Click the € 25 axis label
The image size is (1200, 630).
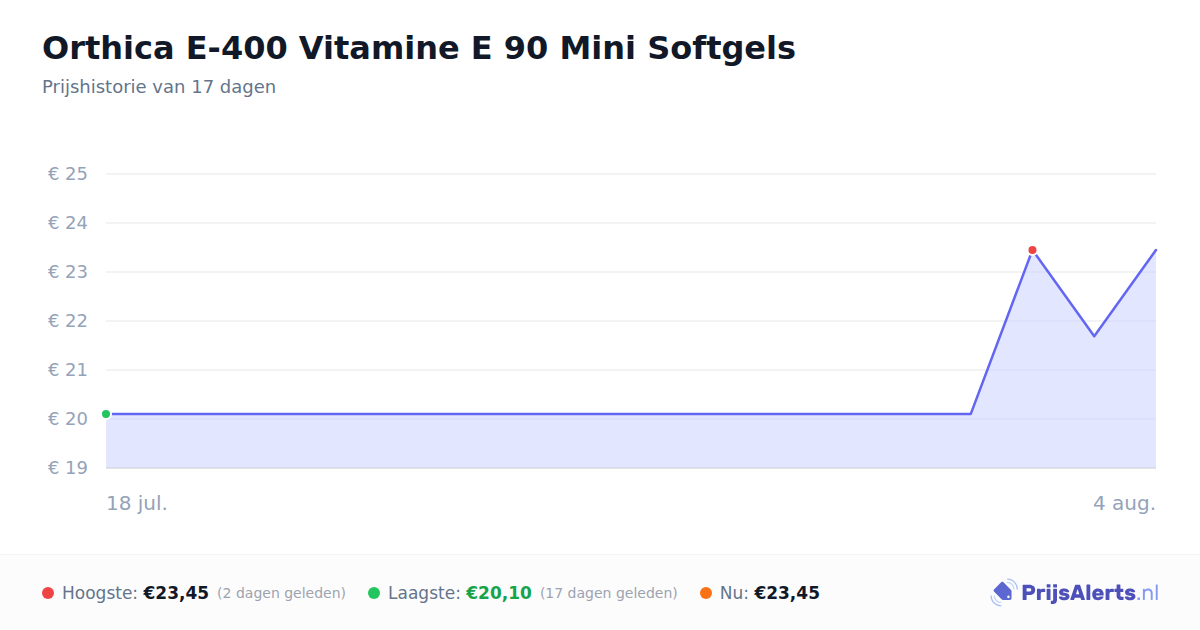point(68,174)
